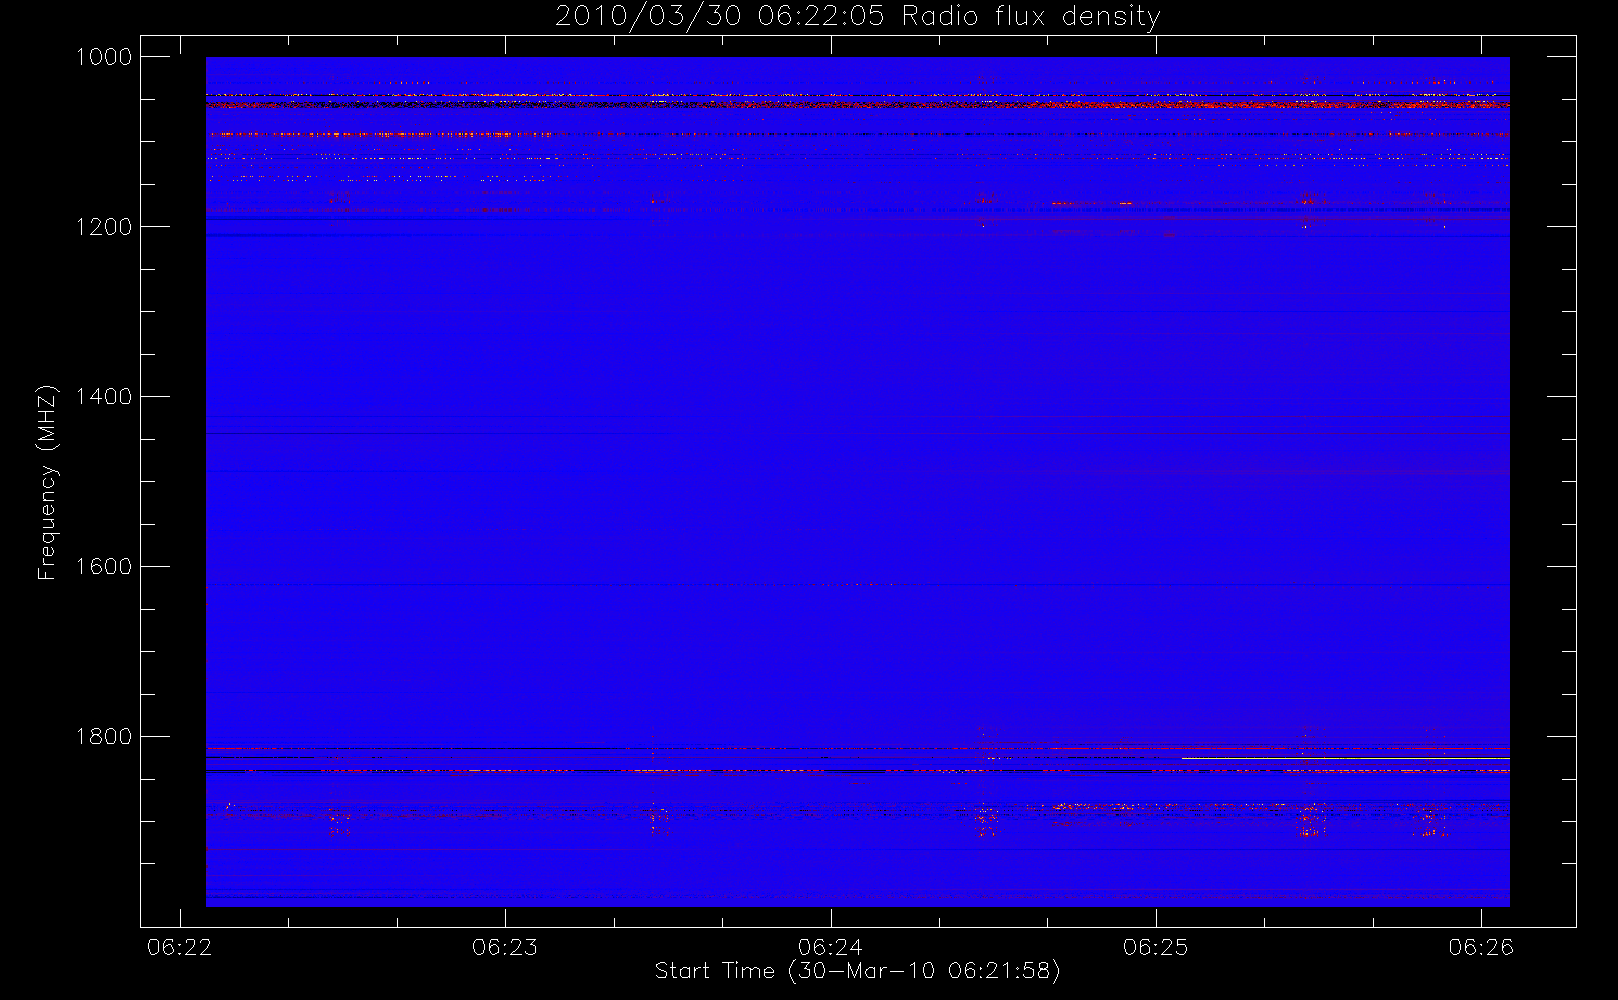The width and height of the screenshot is (1618, 1000).
Task: Click the 1000 frequency tick label
Action: click(x=104, y=57)
